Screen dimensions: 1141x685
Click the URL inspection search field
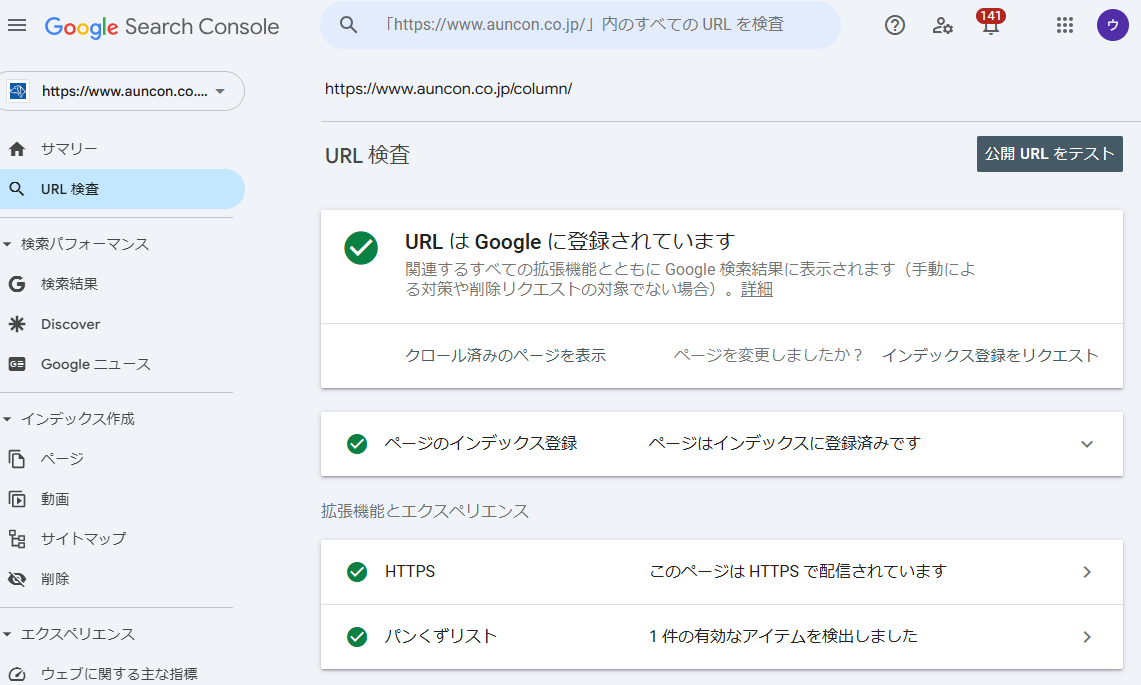pos(581,25)
